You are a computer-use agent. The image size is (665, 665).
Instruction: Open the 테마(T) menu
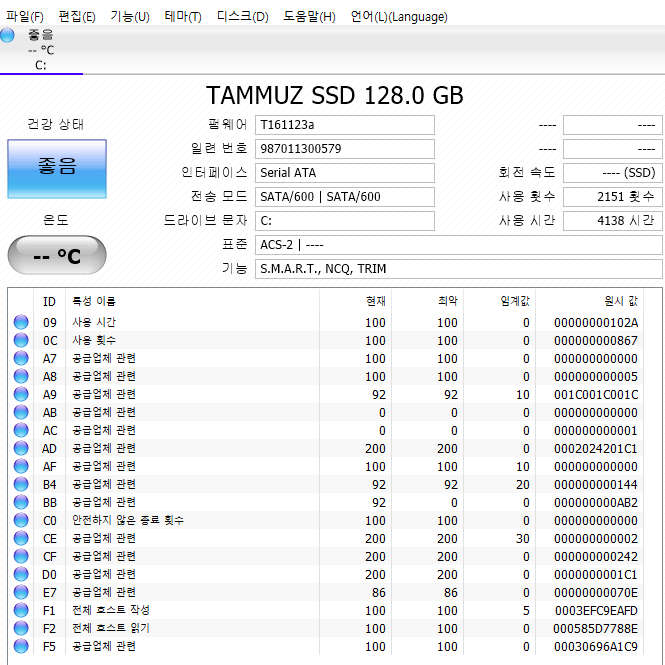(x=183, y=17)
